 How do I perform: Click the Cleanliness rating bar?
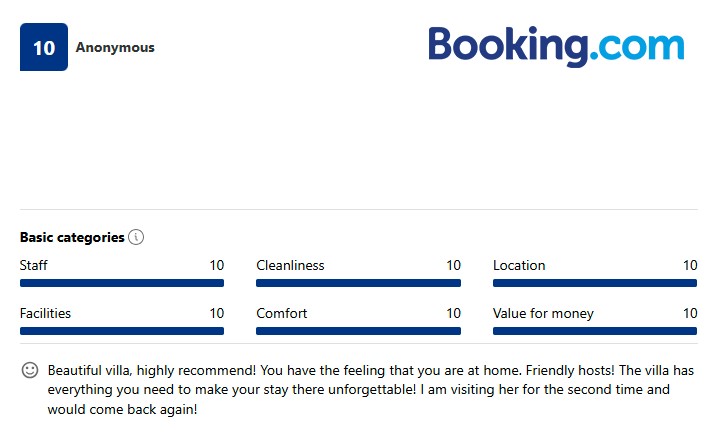358,283
